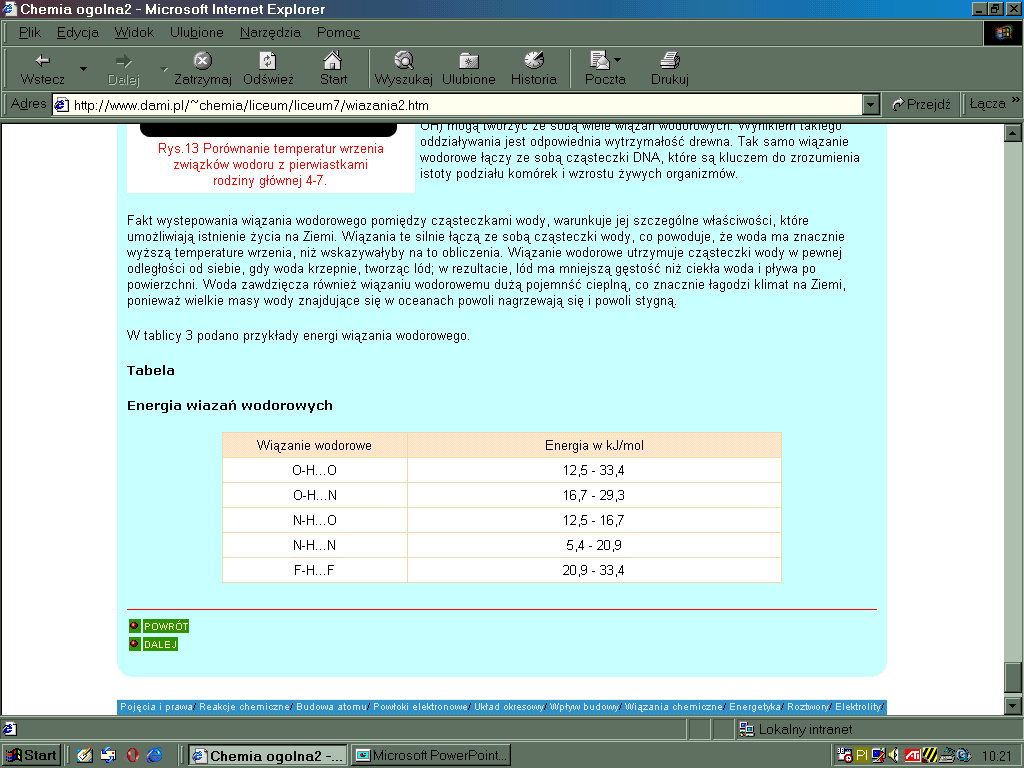Click the Wstecz (Back) toolbar icon
Screen dimensions: 1024x768
42,67
